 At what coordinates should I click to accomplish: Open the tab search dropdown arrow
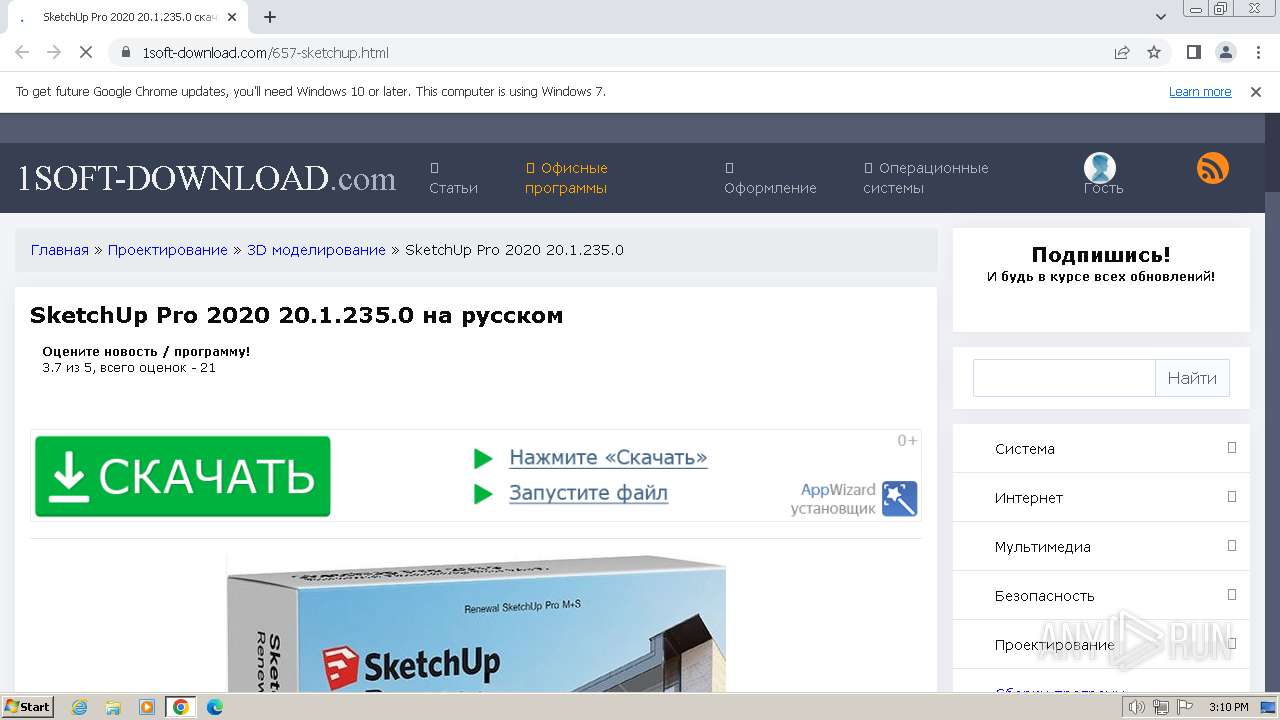coord(1161,17)
